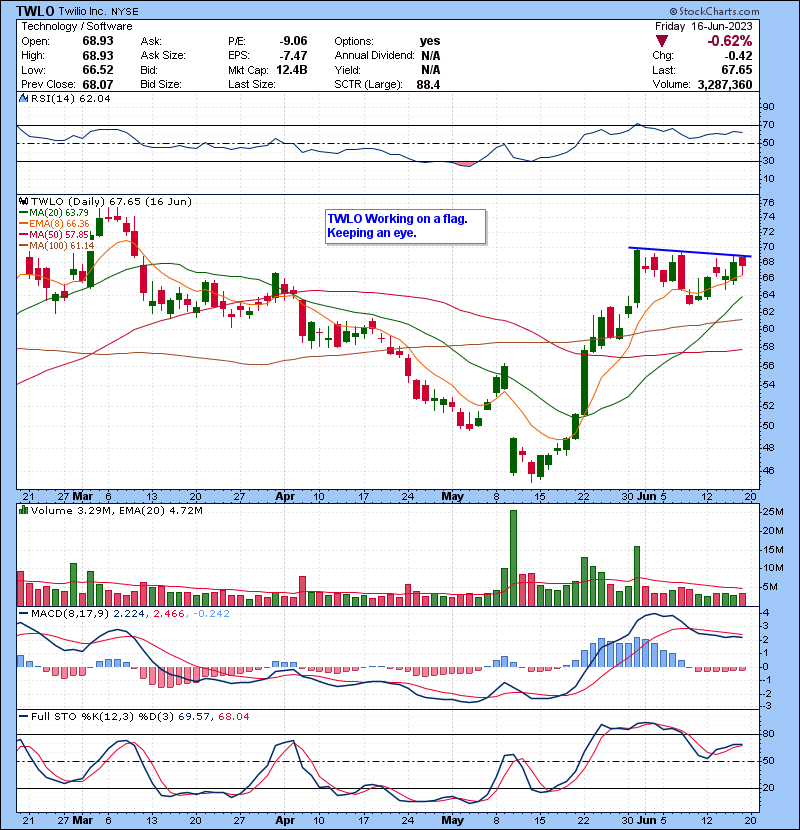Screen dimensions: 800x830
Task: Click the tallest green volume bar near 25M
Action: coord(513,558)
